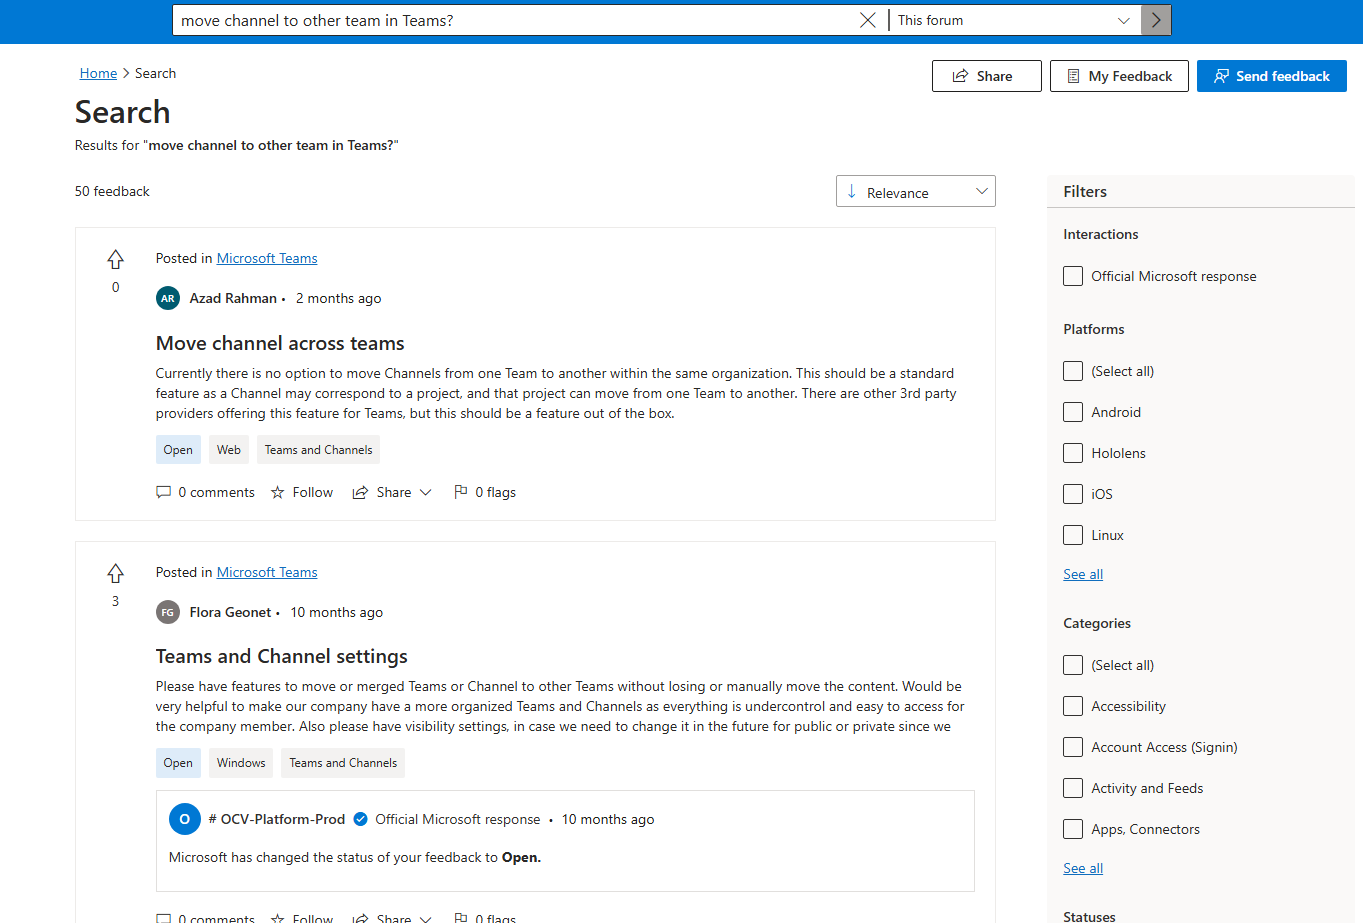This screenshot has width=1363, height=923.
Task: Check Platforms (Select all) filter
Action: tap(1073, 371)
